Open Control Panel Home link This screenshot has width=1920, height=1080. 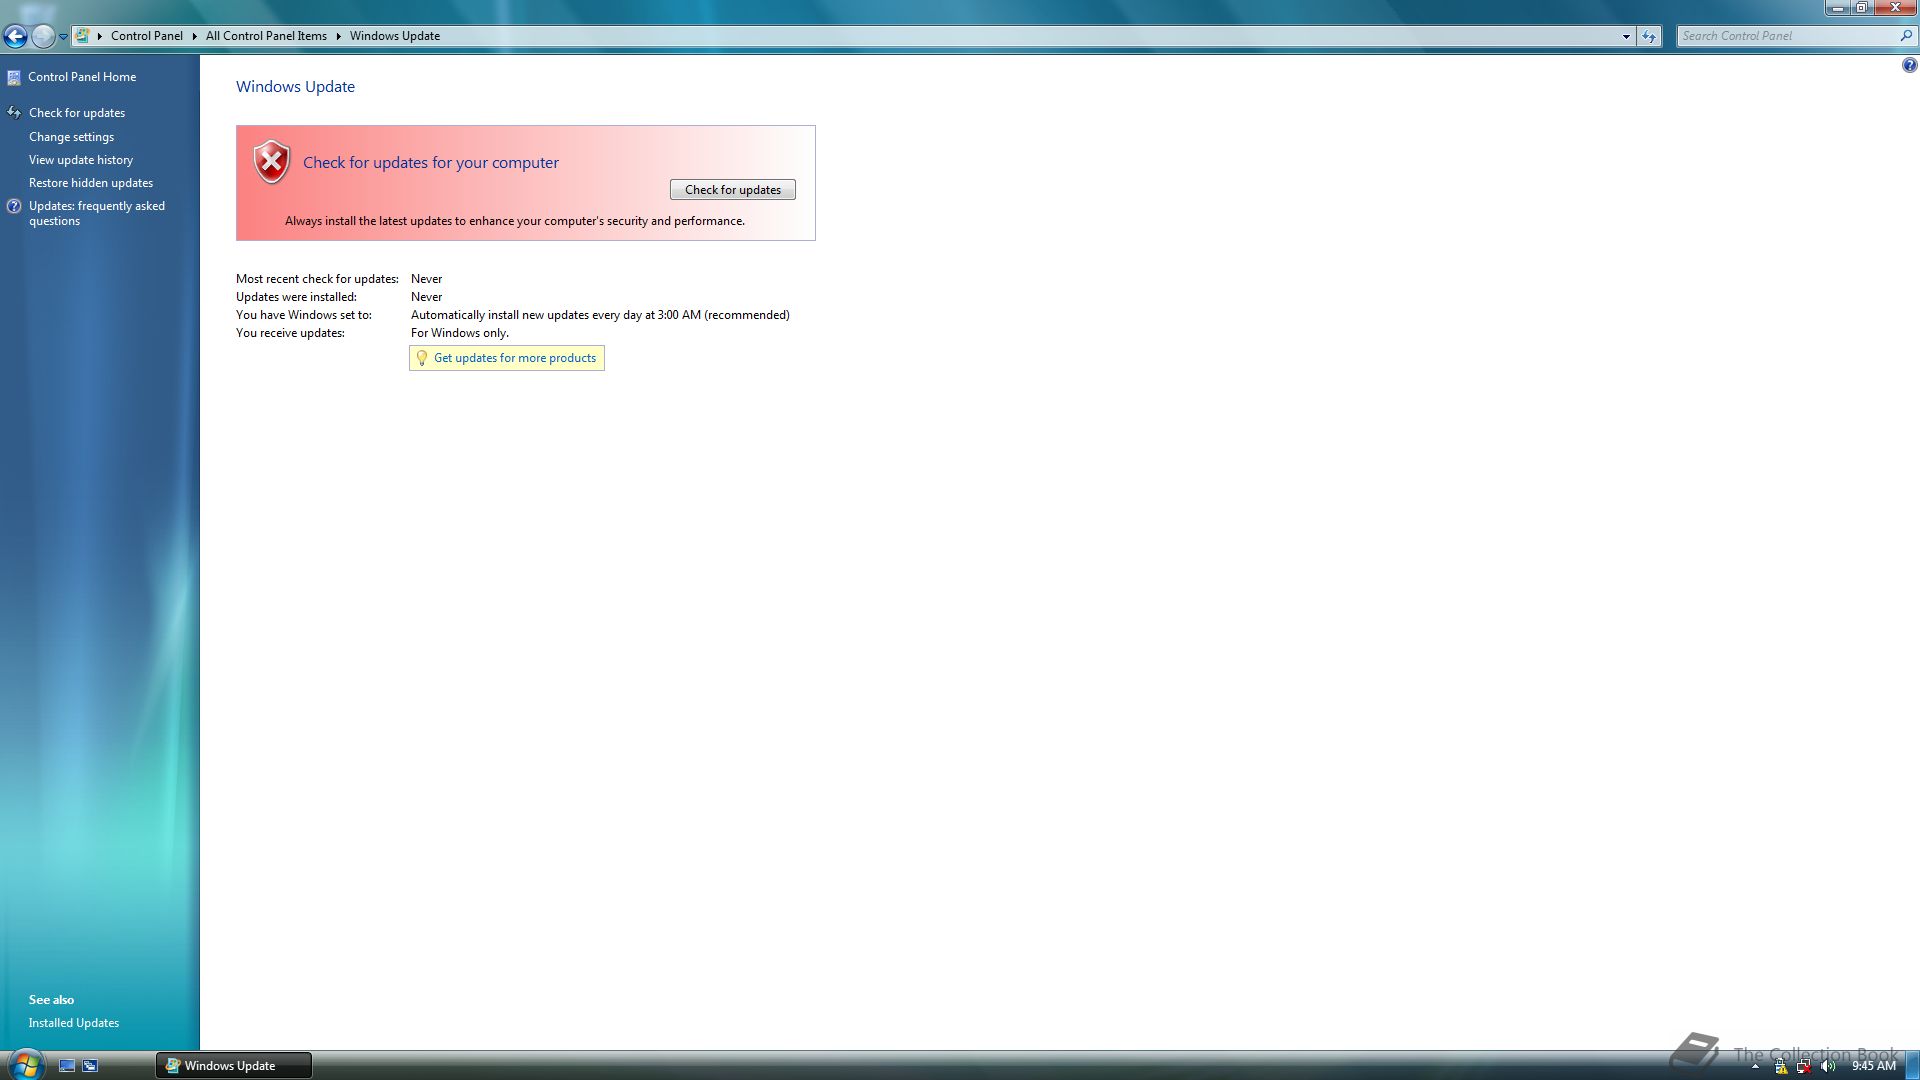coord(82,77)
